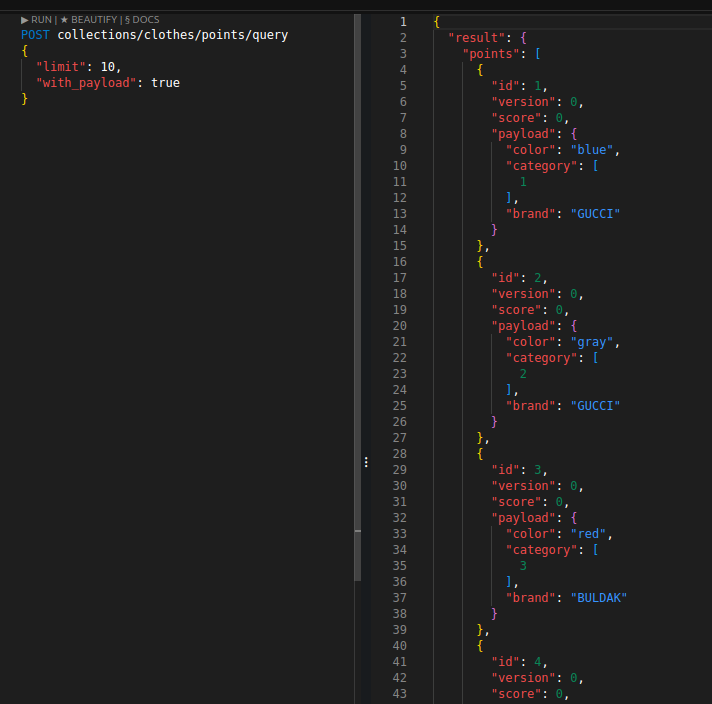The image size is (712, 704).
Task: Click the request editor vertical scrollbar
Action: click(358, 300)
